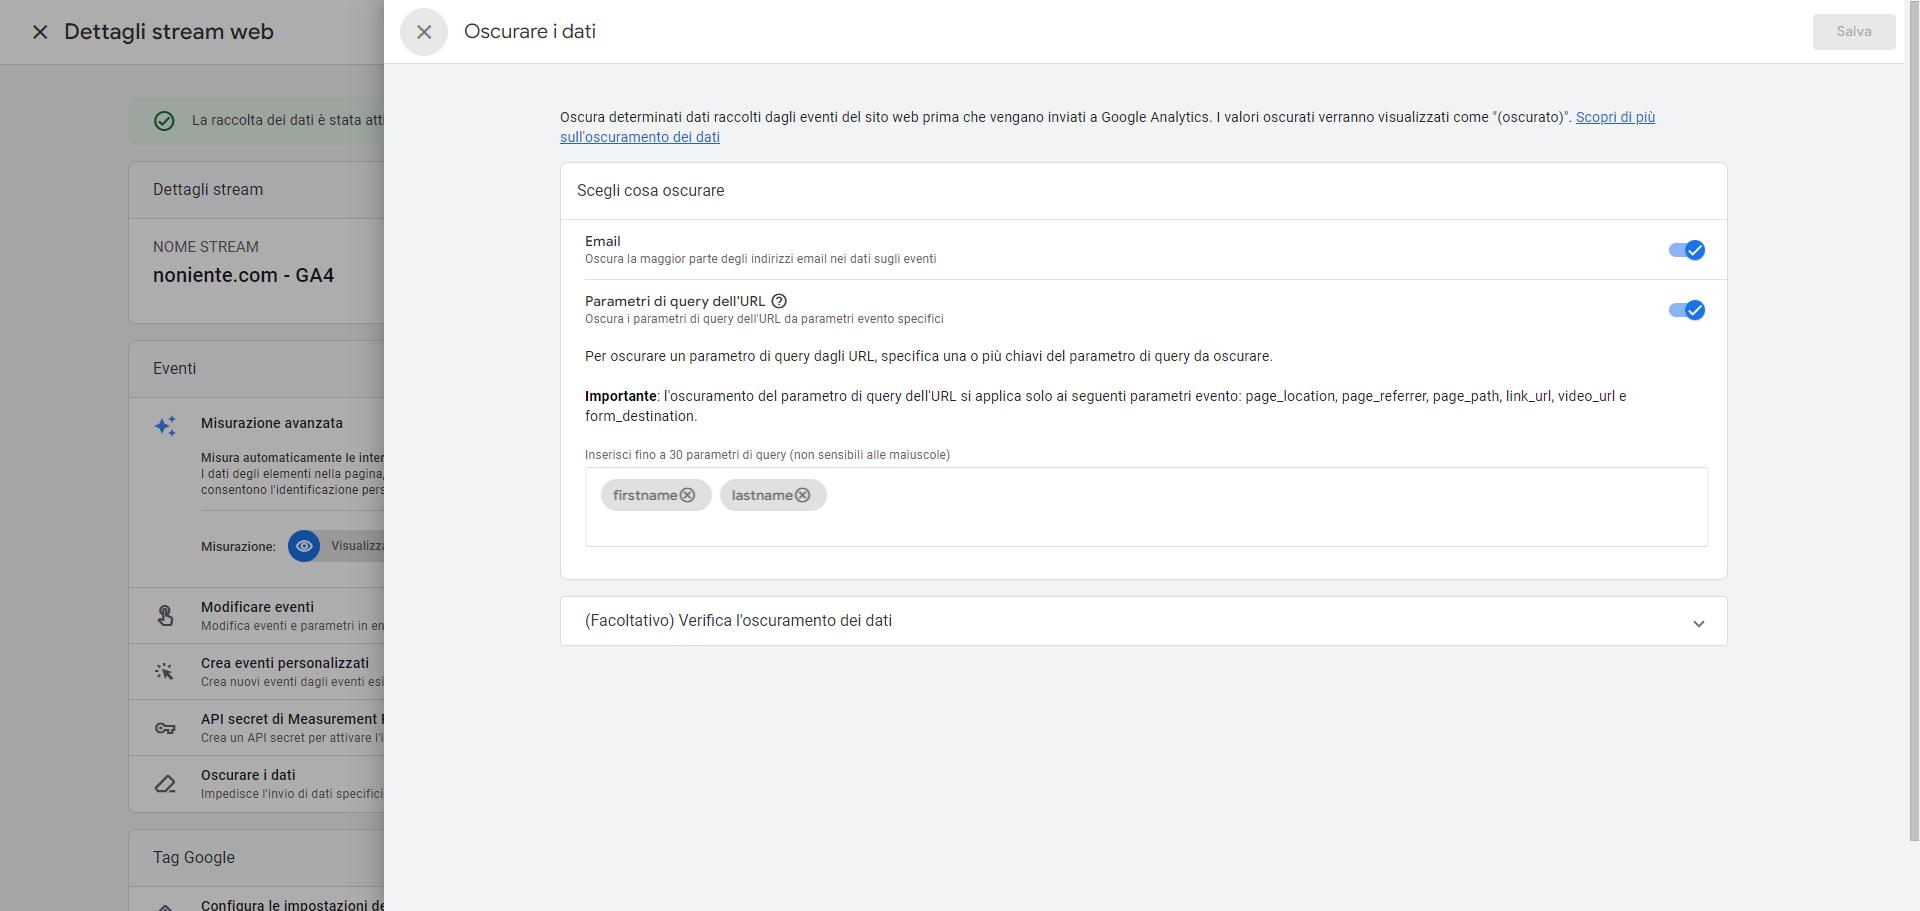Expand the Tag Google section
This screenshot has height=911, width=1920.
pyautogui.click(x=193, y=857)
